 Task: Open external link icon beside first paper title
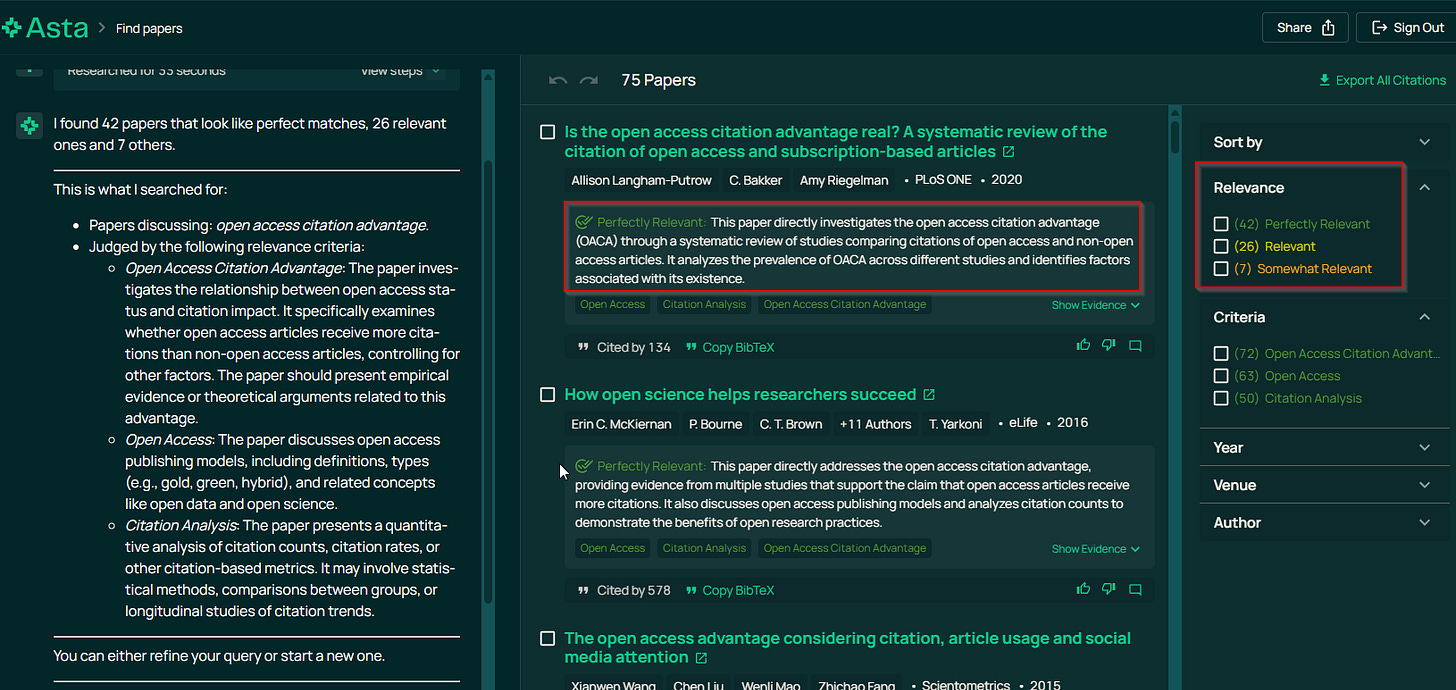pyautogui.click(x=1008, y=152)
